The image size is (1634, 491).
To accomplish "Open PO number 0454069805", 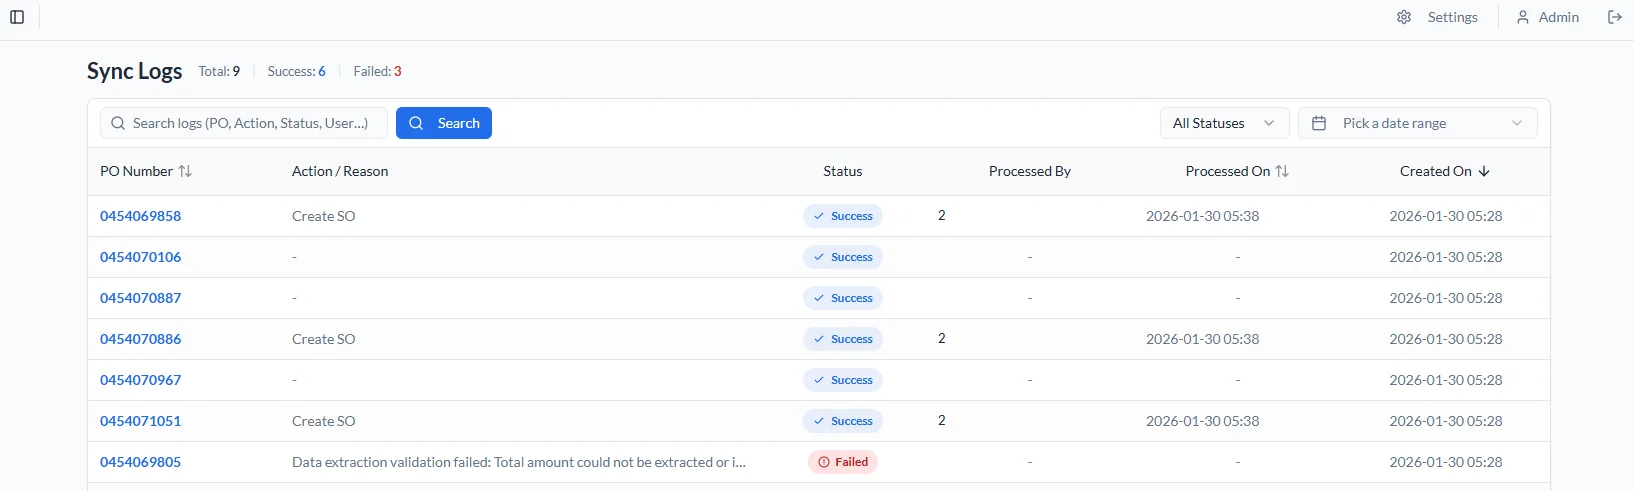I will 141,462.
